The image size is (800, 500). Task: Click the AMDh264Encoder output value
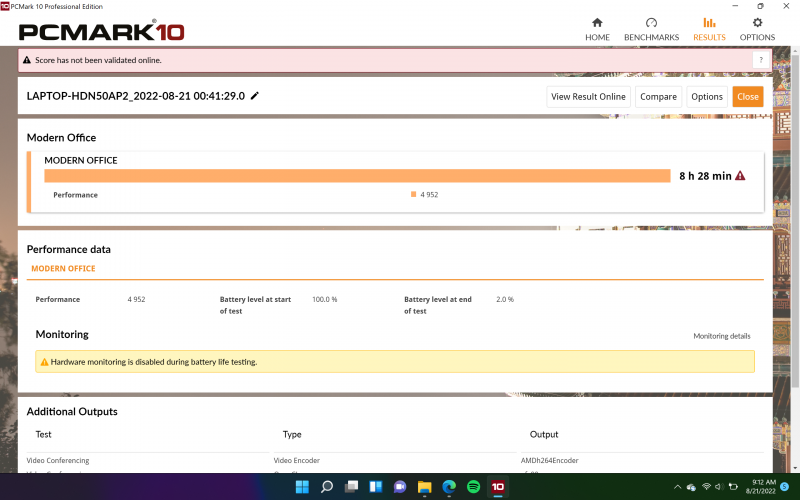tap(549, 460)
